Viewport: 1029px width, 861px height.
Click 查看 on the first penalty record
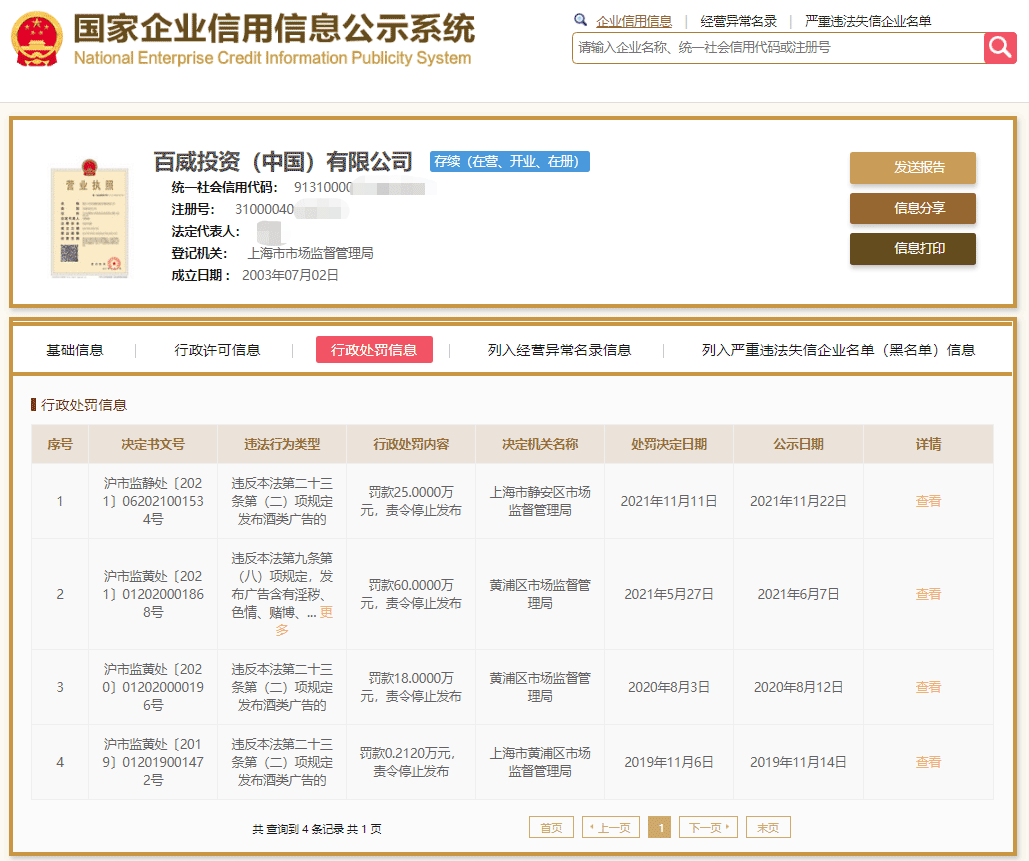click(x=927, y=501)
